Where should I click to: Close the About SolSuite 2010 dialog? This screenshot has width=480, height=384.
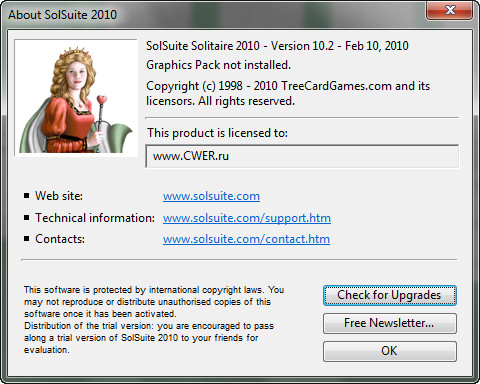click(450, 10)
